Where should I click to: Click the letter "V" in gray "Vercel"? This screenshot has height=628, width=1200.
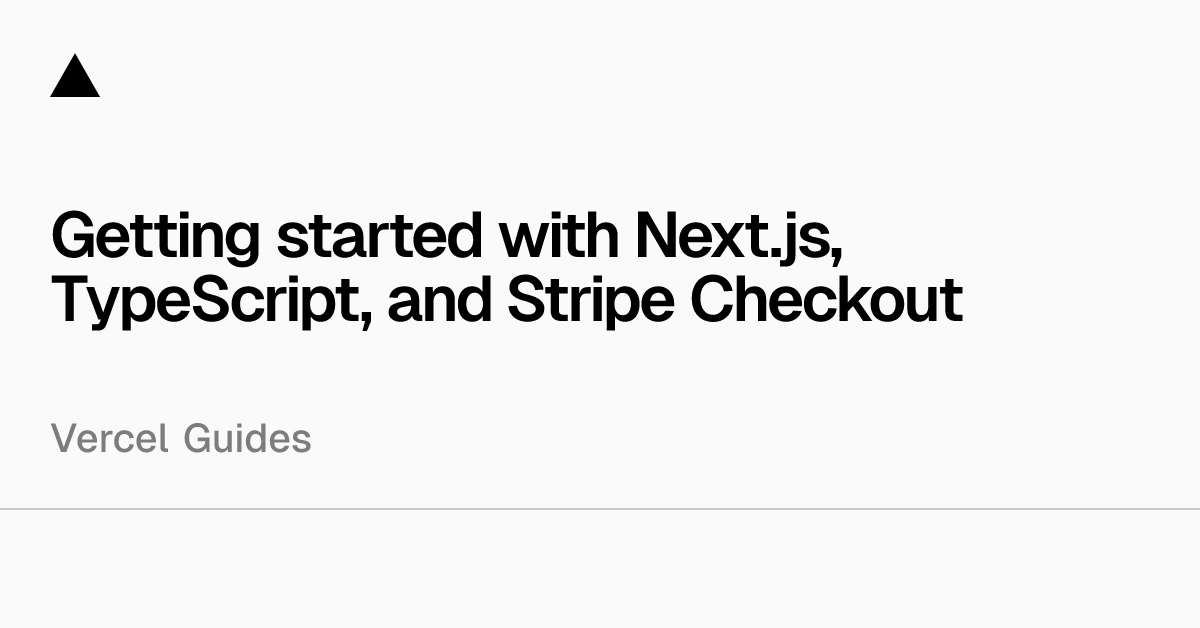[61, 438]
